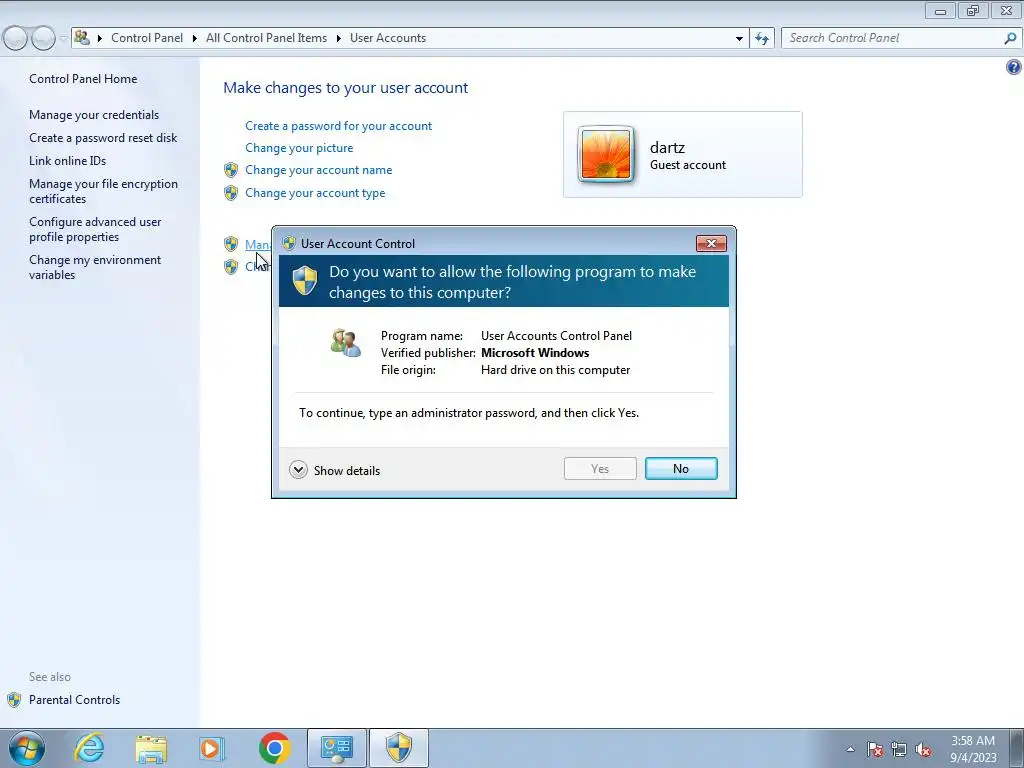This screenshot has height=768, width=1024.
Task: Click the refresh button beside address bar
Action: [x=762, y=39]
